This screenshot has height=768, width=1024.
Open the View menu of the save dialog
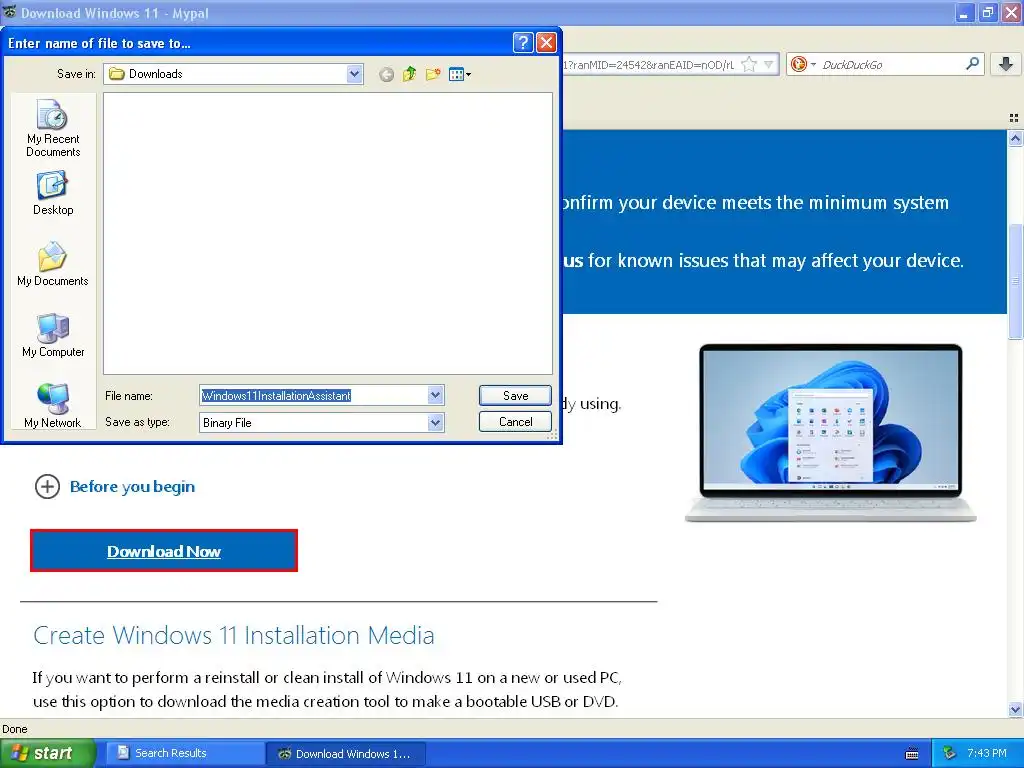[460, 74]
